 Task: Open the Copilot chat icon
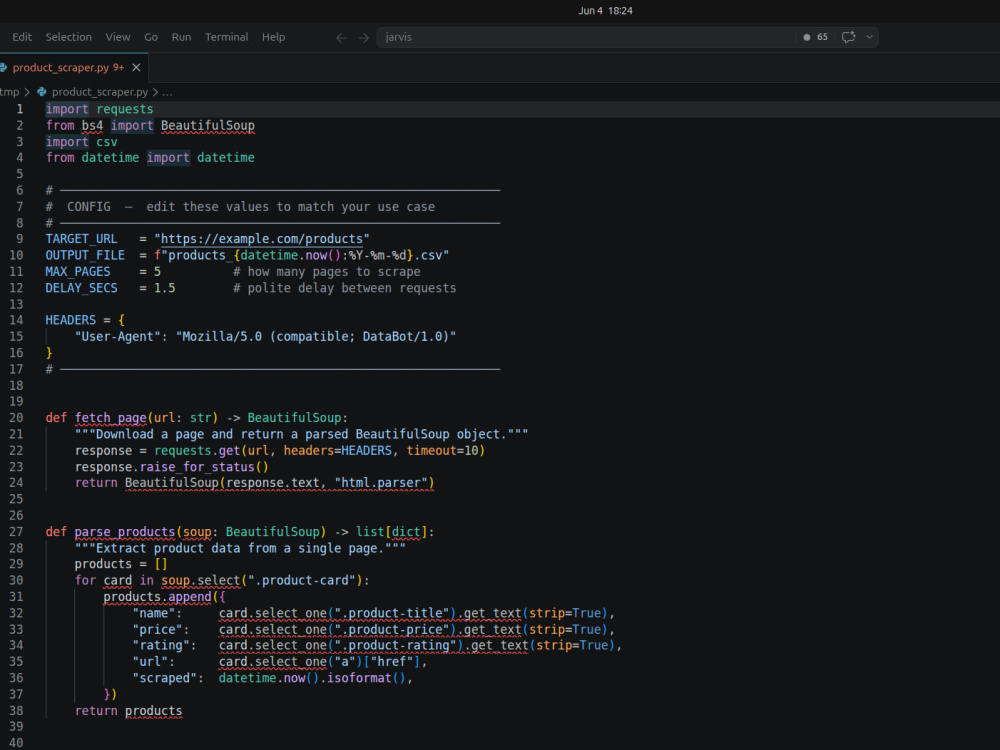click(848, 37)
